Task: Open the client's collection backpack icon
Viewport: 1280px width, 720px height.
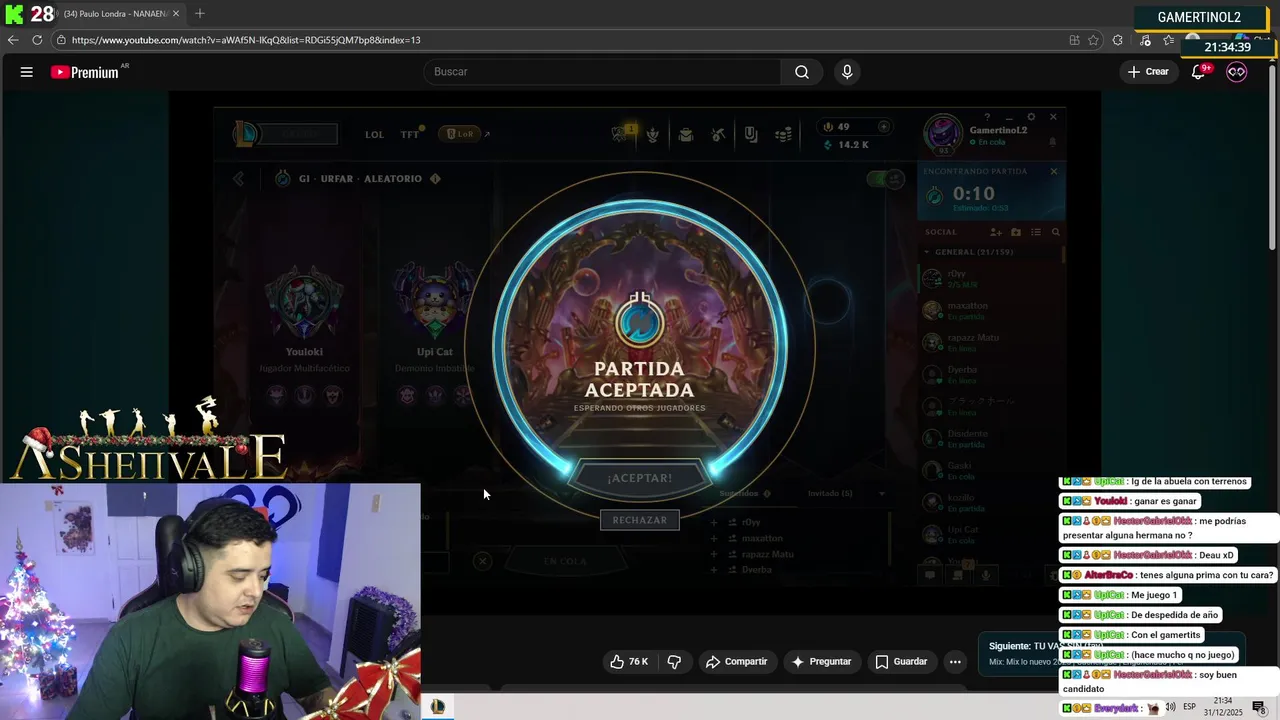Action: click(686, 134)
